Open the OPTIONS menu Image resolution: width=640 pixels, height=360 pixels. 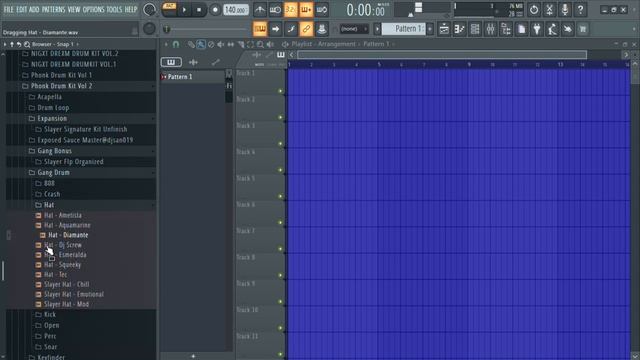click(93, 9)
